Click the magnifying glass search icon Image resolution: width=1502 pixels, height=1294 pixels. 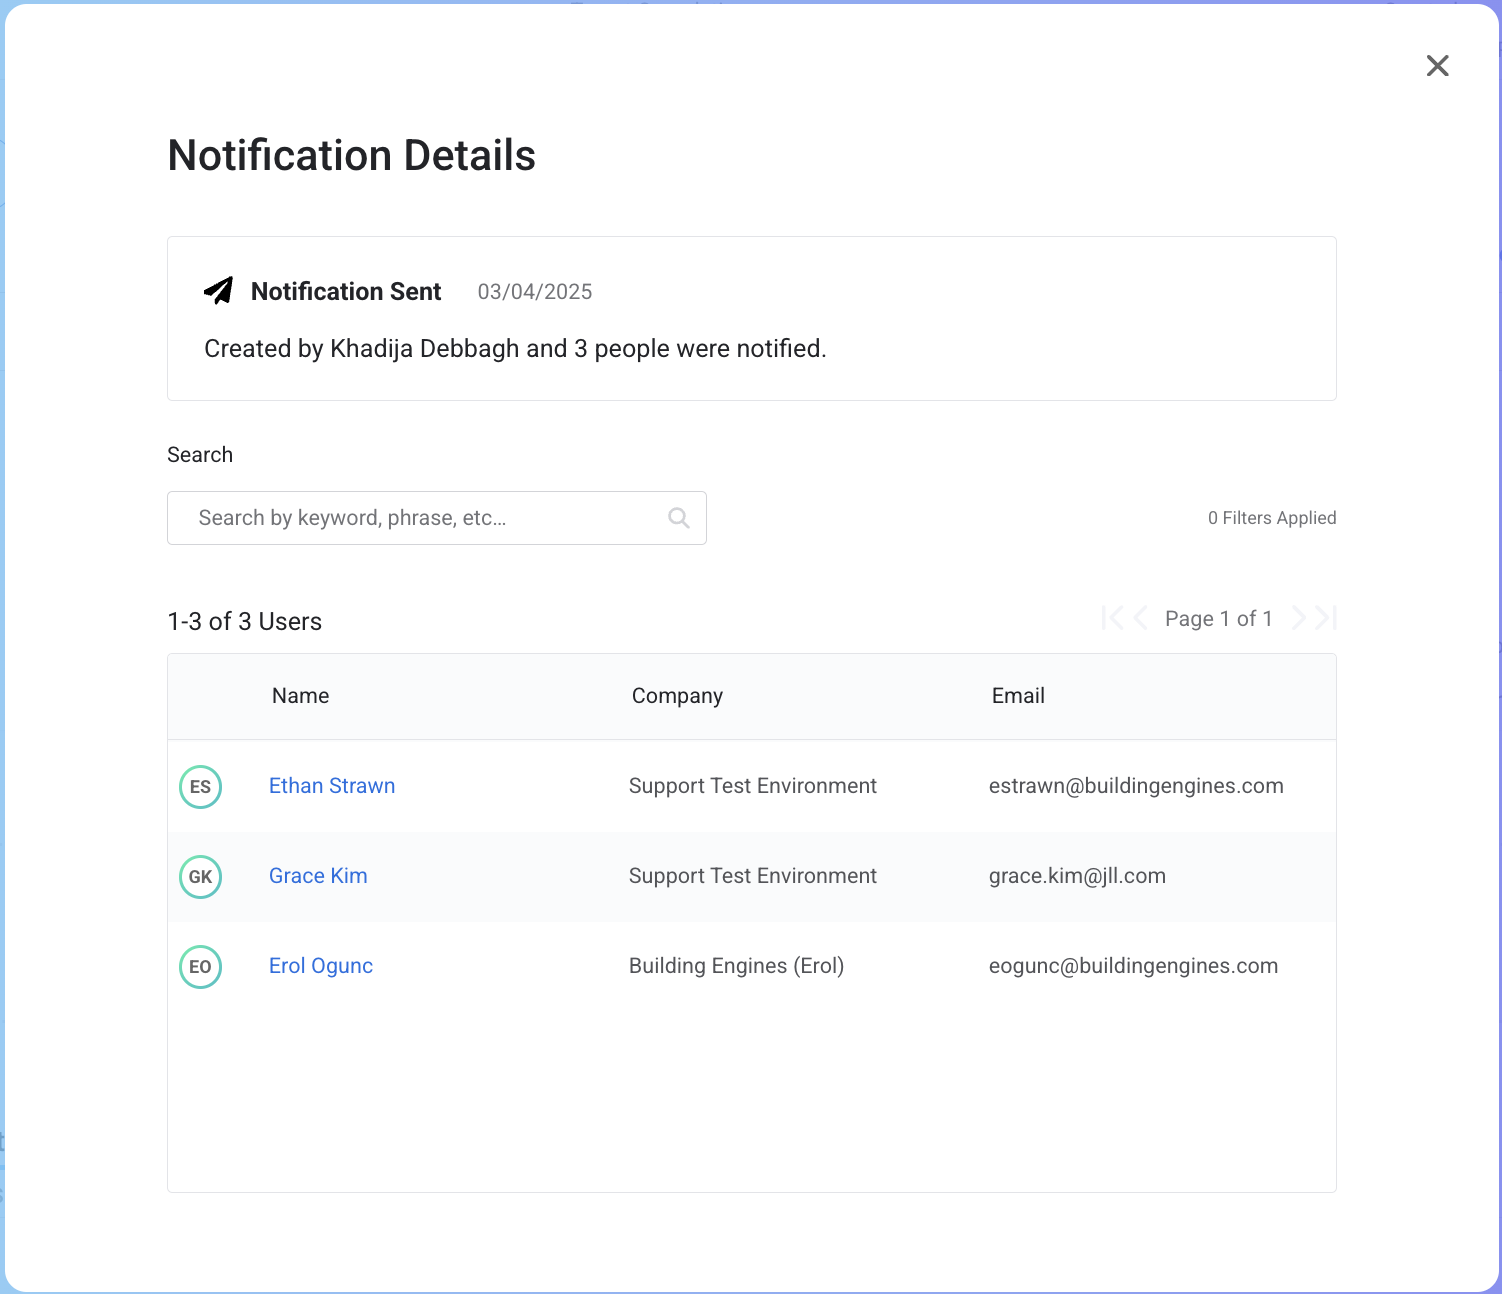tap(679, 518)
